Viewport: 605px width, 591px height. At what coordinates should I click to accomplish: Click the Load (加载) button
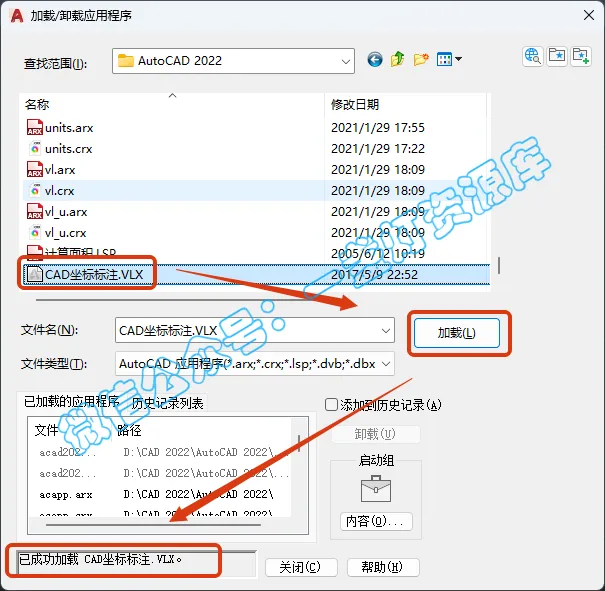(457, 333)
